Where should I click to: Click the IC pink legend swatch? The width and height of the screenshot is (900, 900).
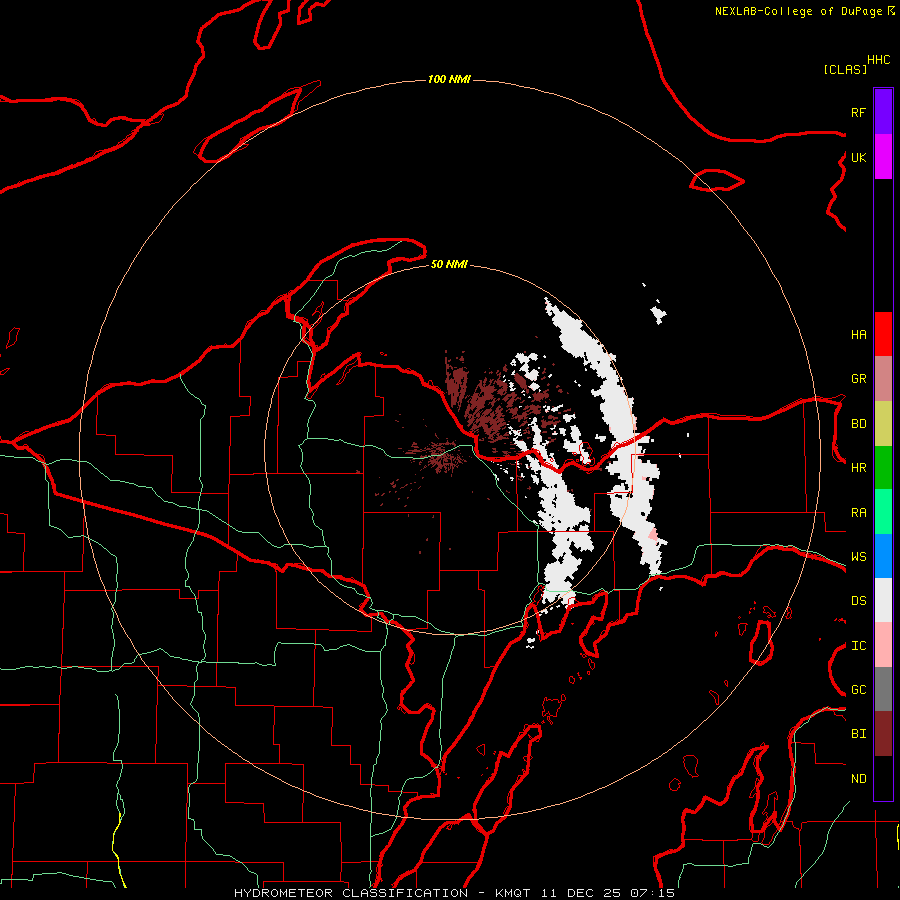click(883, 645)
